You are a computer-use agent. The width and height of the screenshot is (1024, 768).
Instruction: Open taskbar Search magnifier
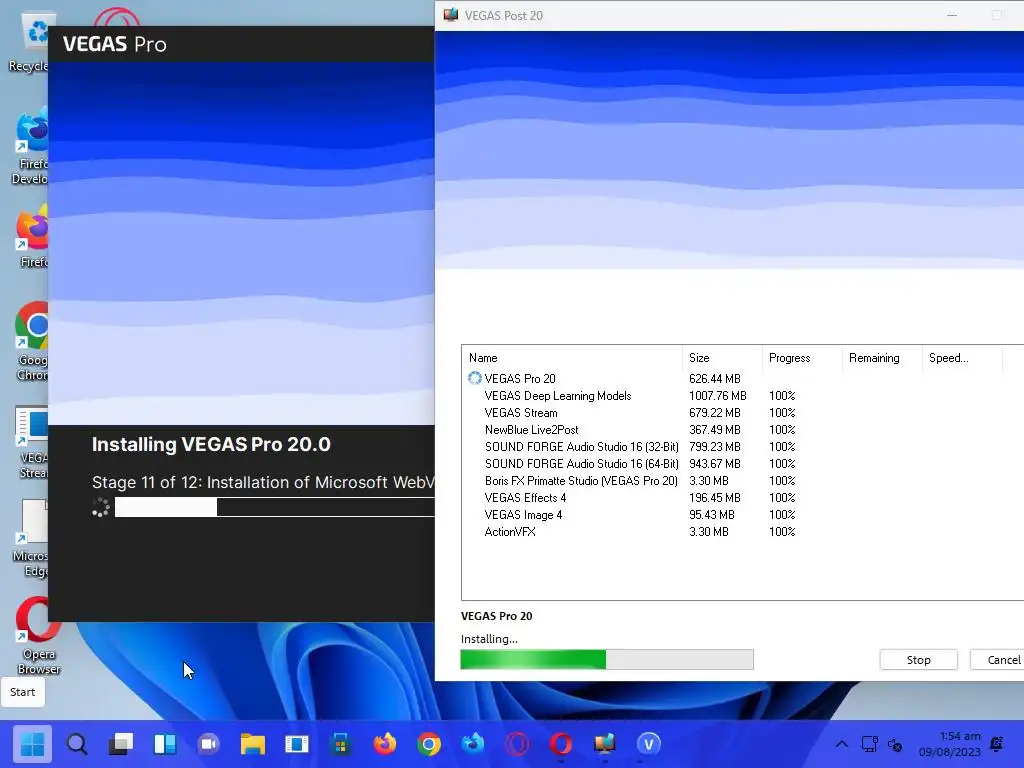76,743
